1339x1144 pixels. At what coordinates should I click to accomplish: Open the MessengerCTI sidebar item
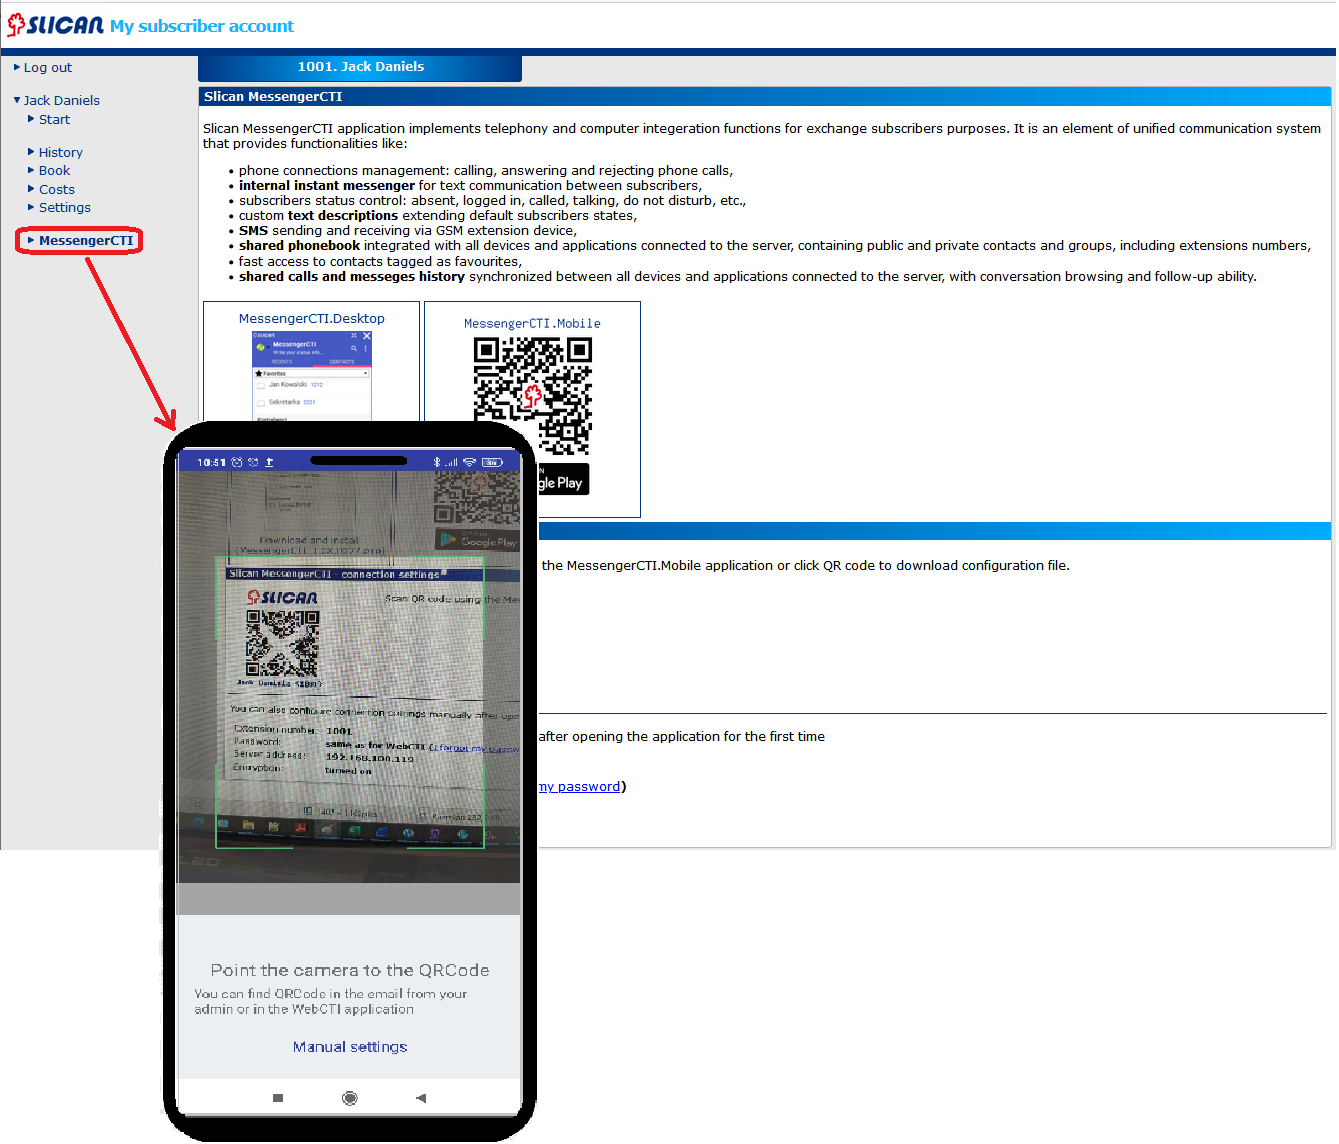(85, 241)
